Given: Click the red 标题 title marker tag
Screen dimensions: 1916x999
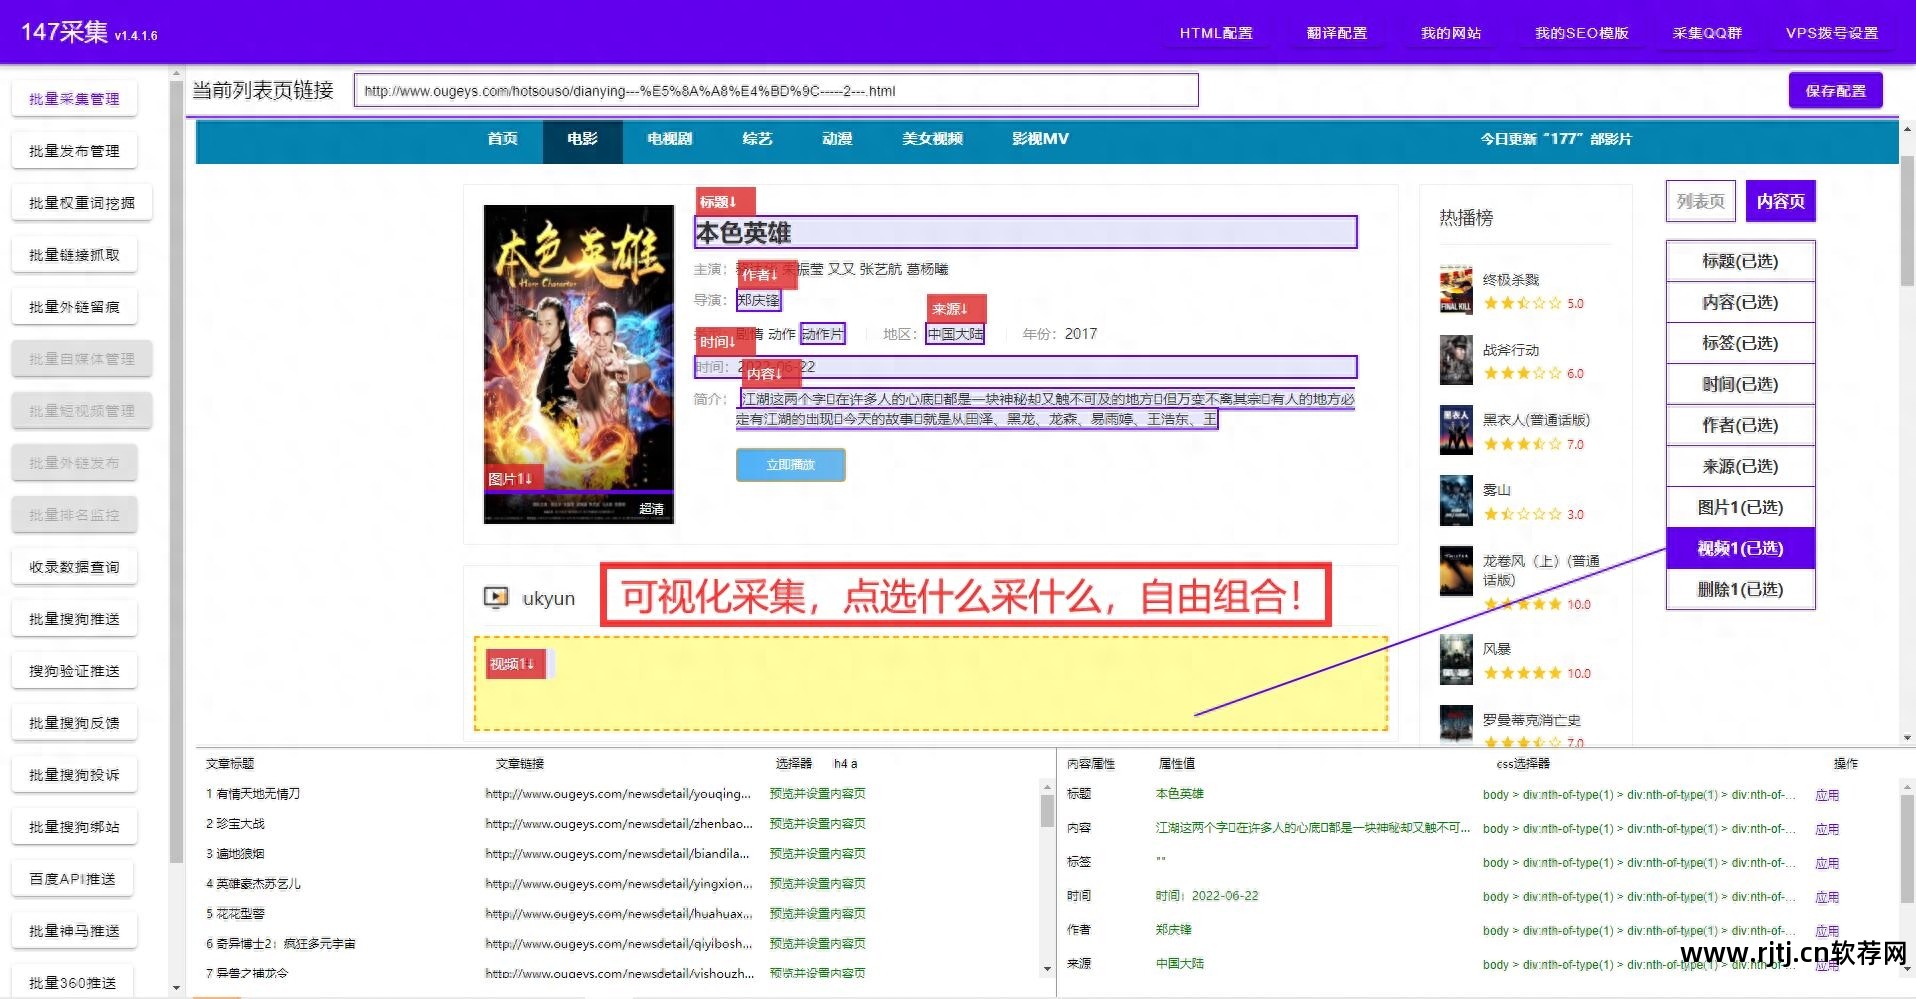Looking at the screenshot, I should (724, 200).
